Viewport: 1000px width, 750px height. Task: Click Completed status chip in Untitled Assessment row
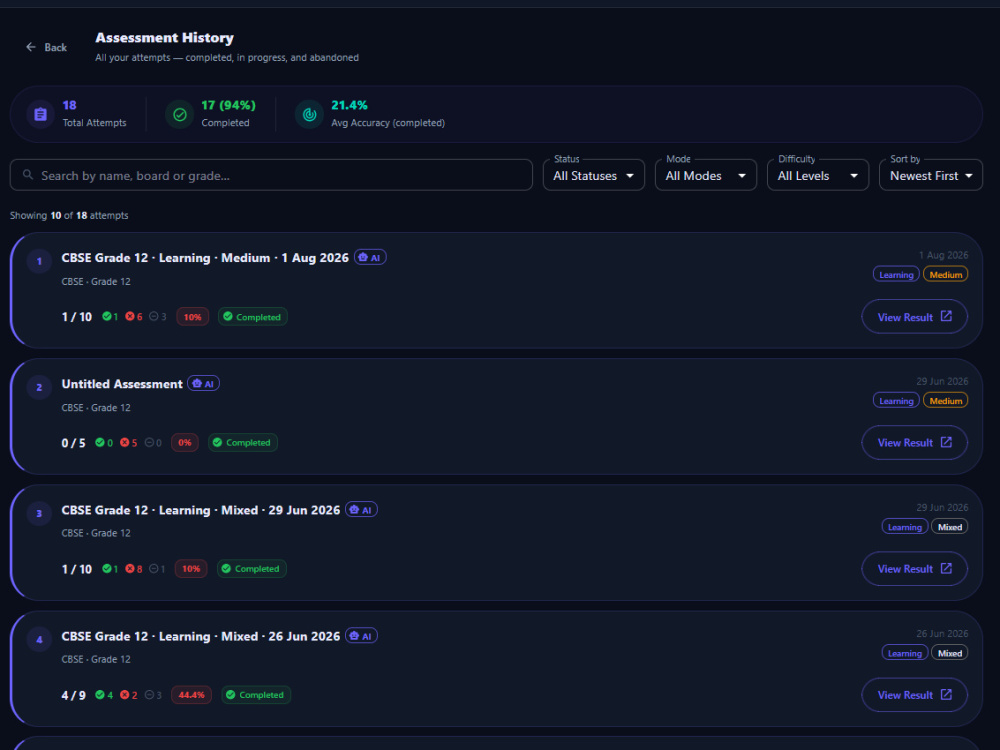point(243,443)
